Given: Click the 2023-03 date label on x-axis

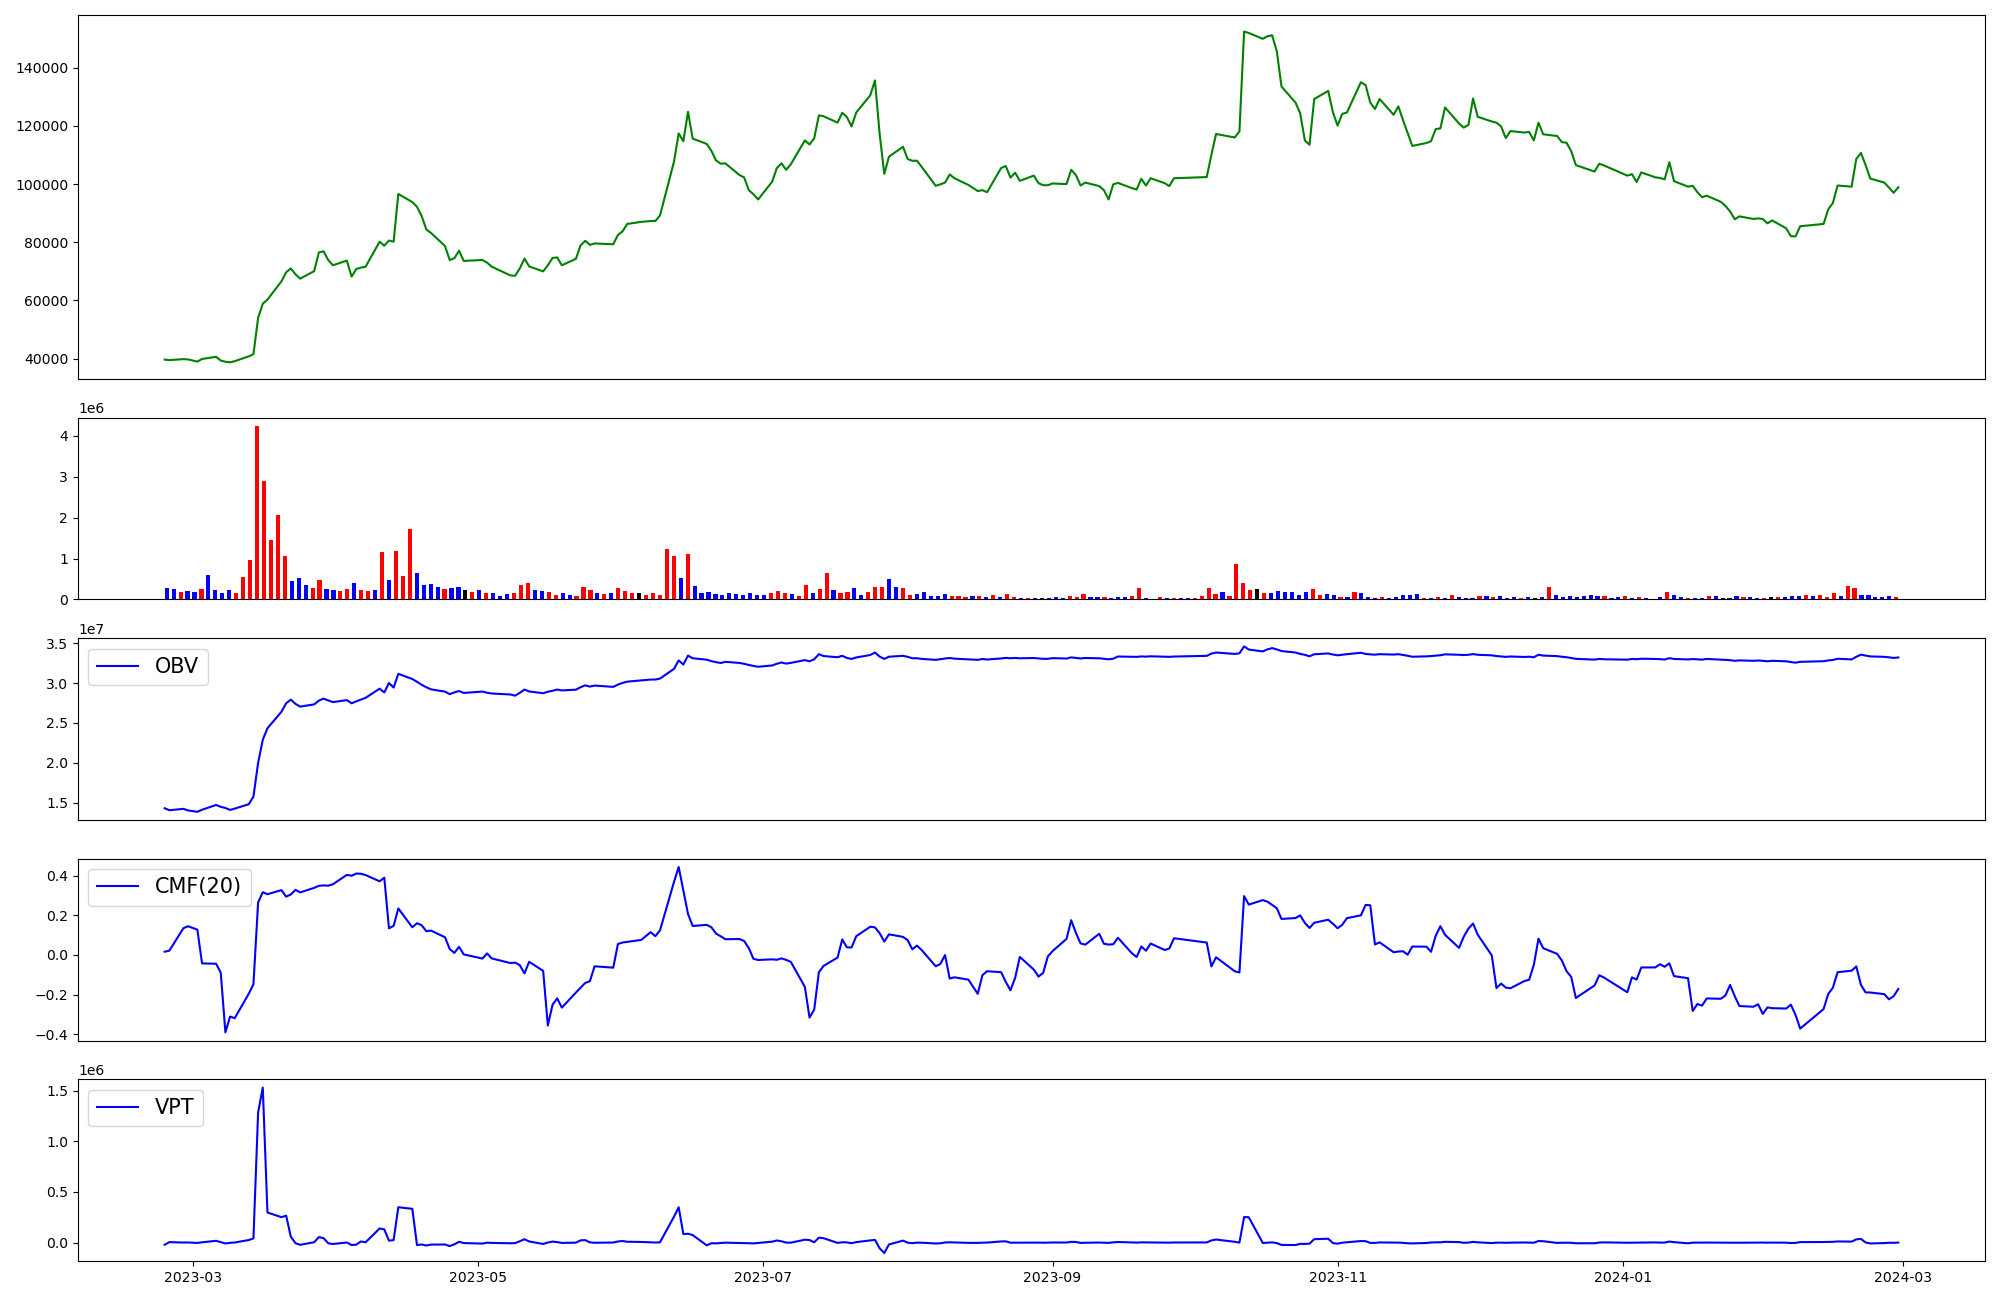Looking at the screenshot, I should (192, 1277).
